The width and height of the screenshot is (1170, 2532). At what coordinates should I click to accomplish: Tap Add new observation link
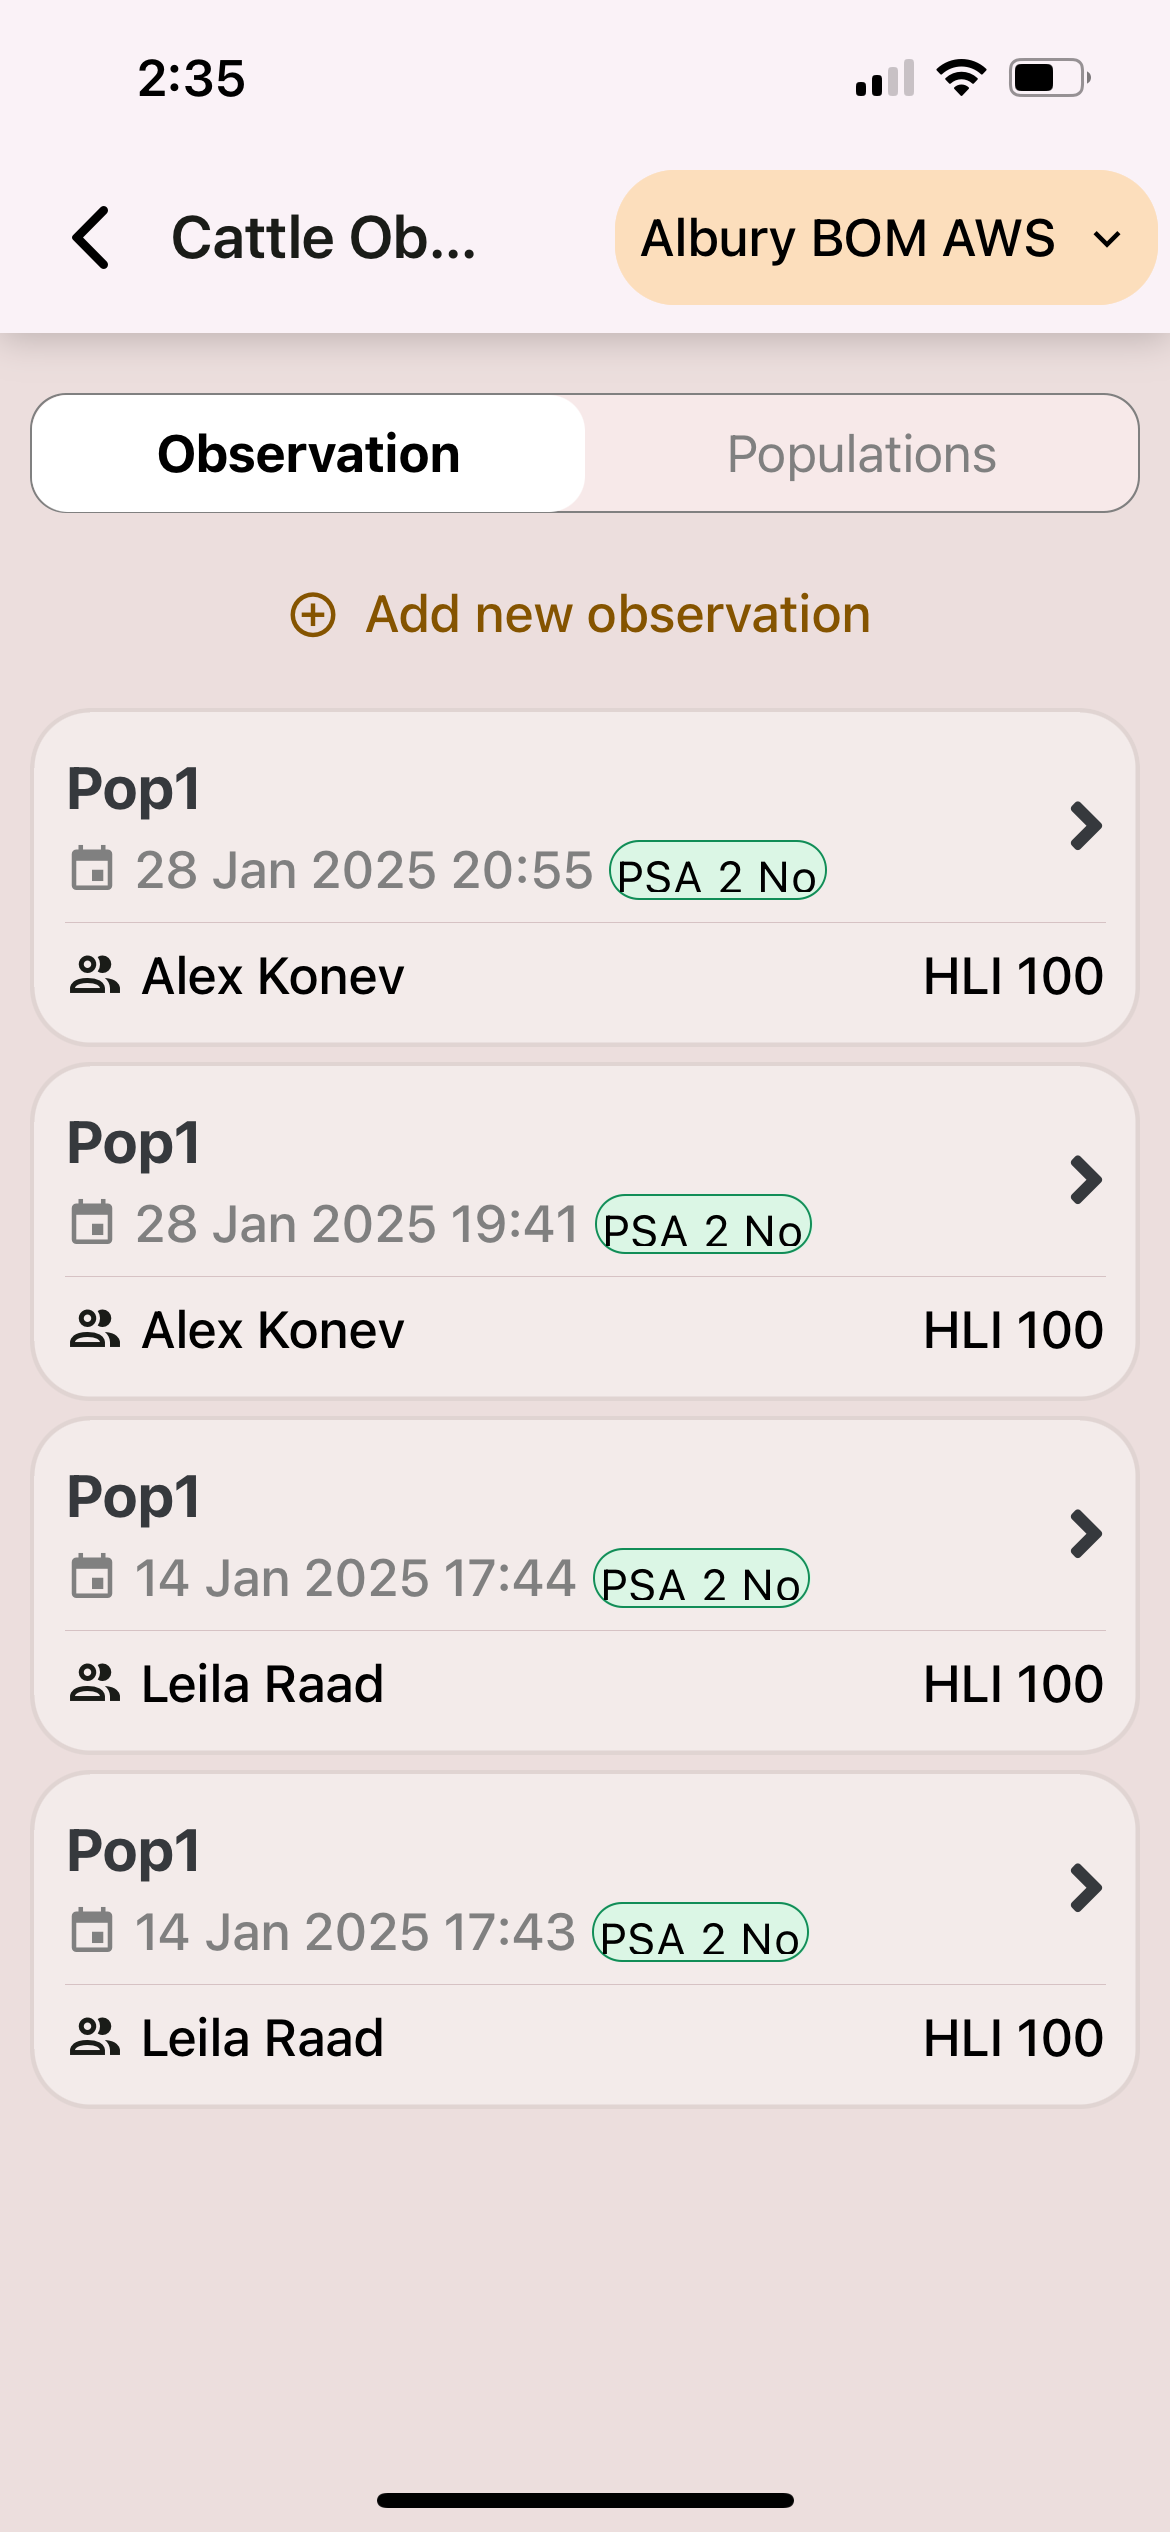coord(618,614)
